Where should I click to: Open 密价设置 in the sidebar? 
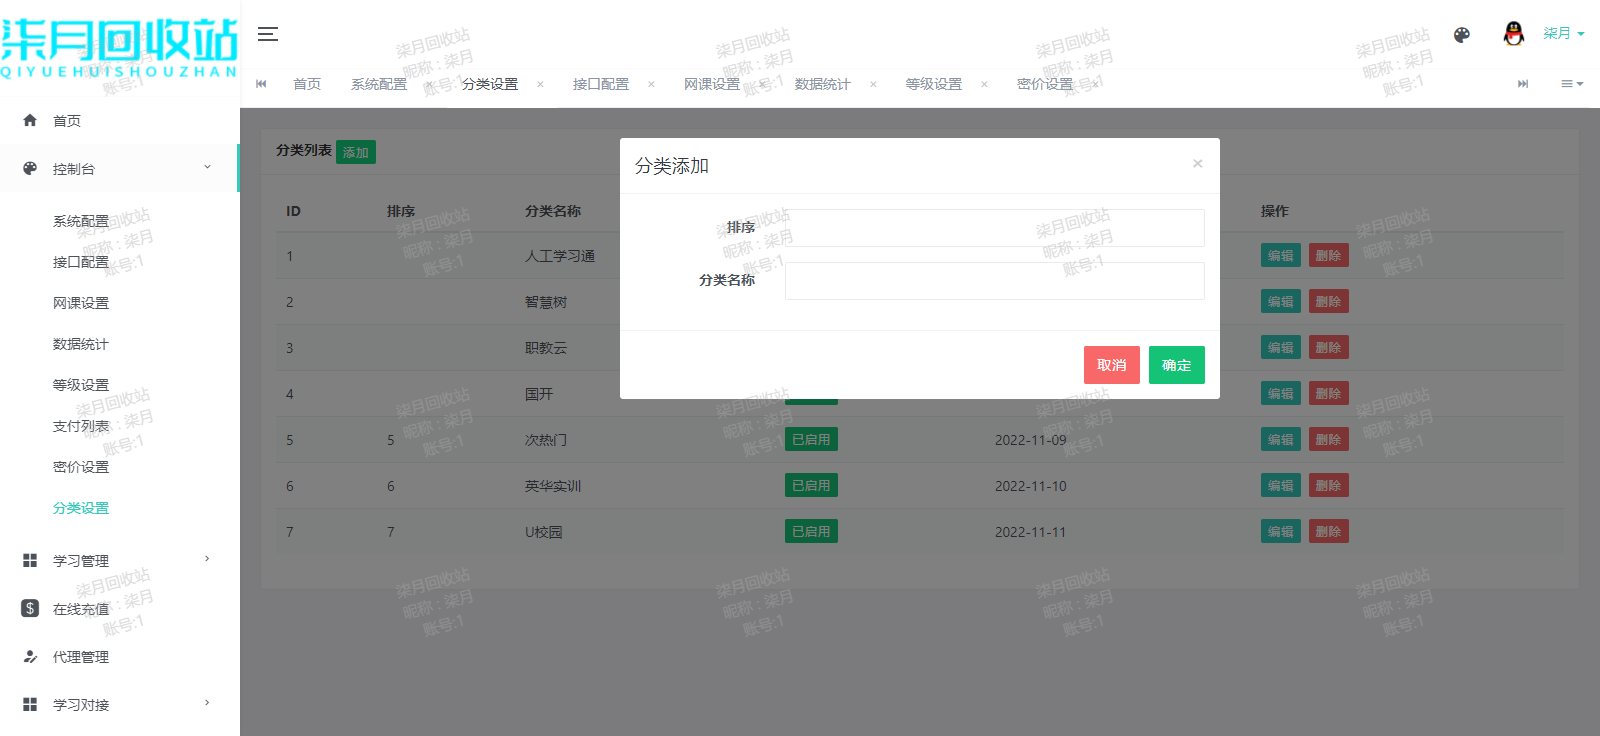pos(81,467)
